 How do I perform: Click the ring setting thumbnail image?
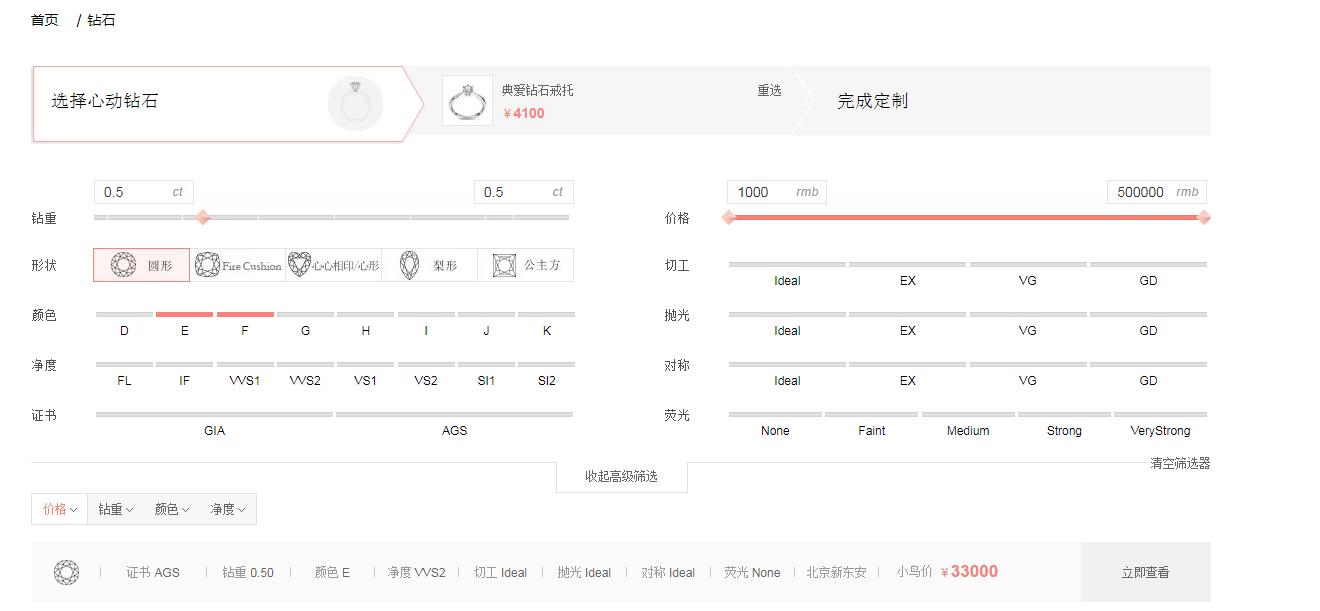pyautogui.click(x=467, y=101)
